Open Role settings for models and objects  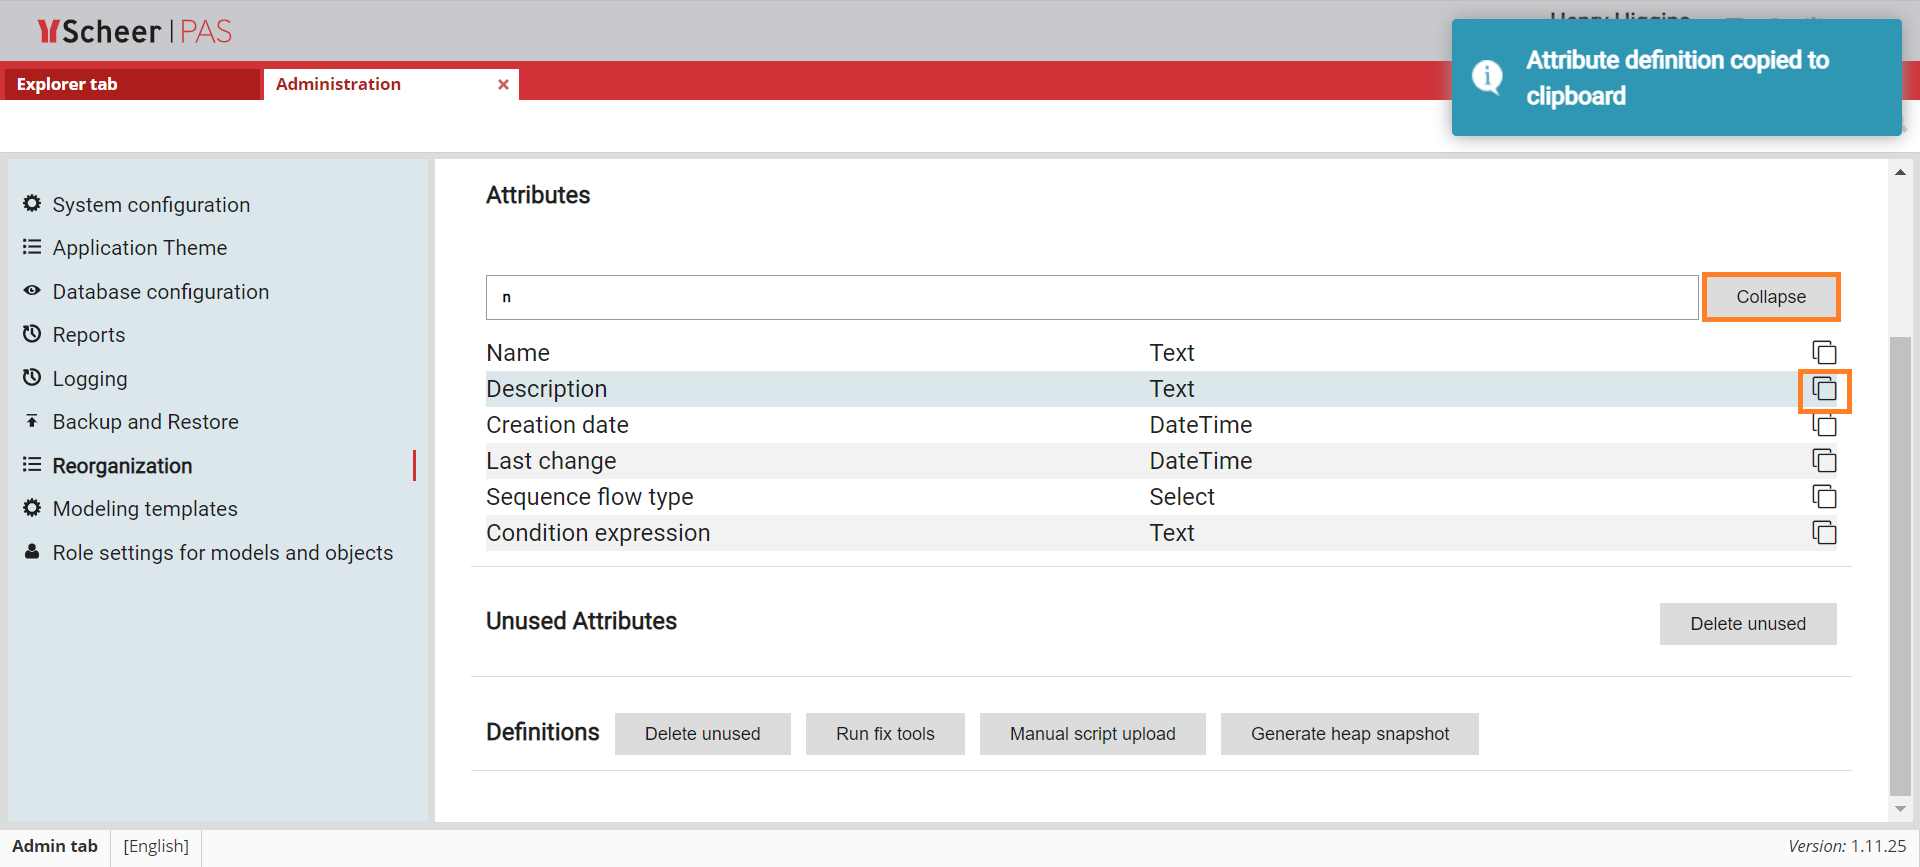click(x=222, y=553)
